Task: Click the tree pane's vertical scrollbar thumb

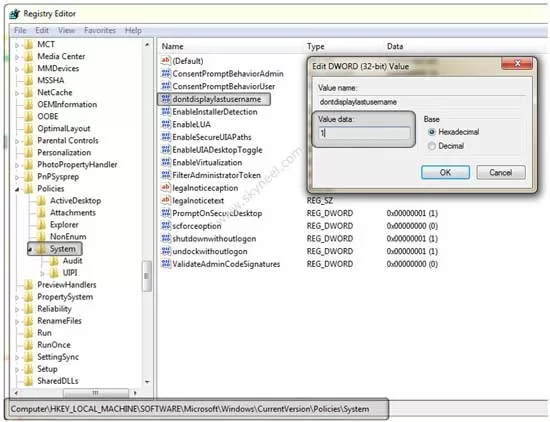Action: click(147, 276)
